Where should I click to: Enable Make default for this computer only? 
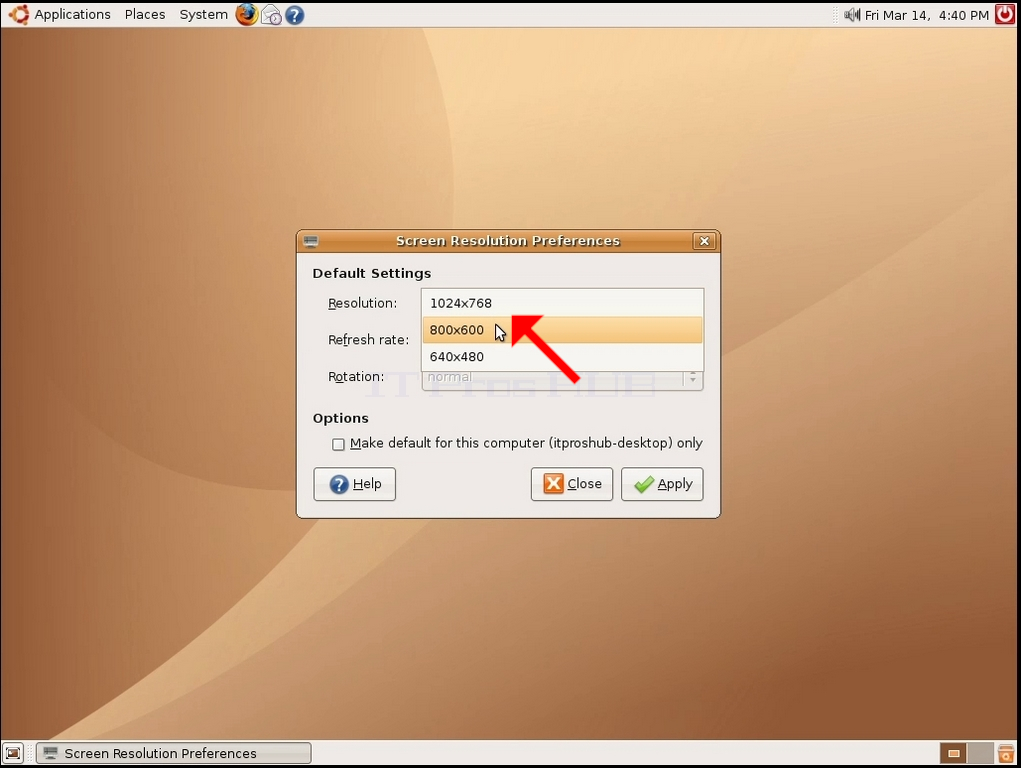[x=338, y=444]
